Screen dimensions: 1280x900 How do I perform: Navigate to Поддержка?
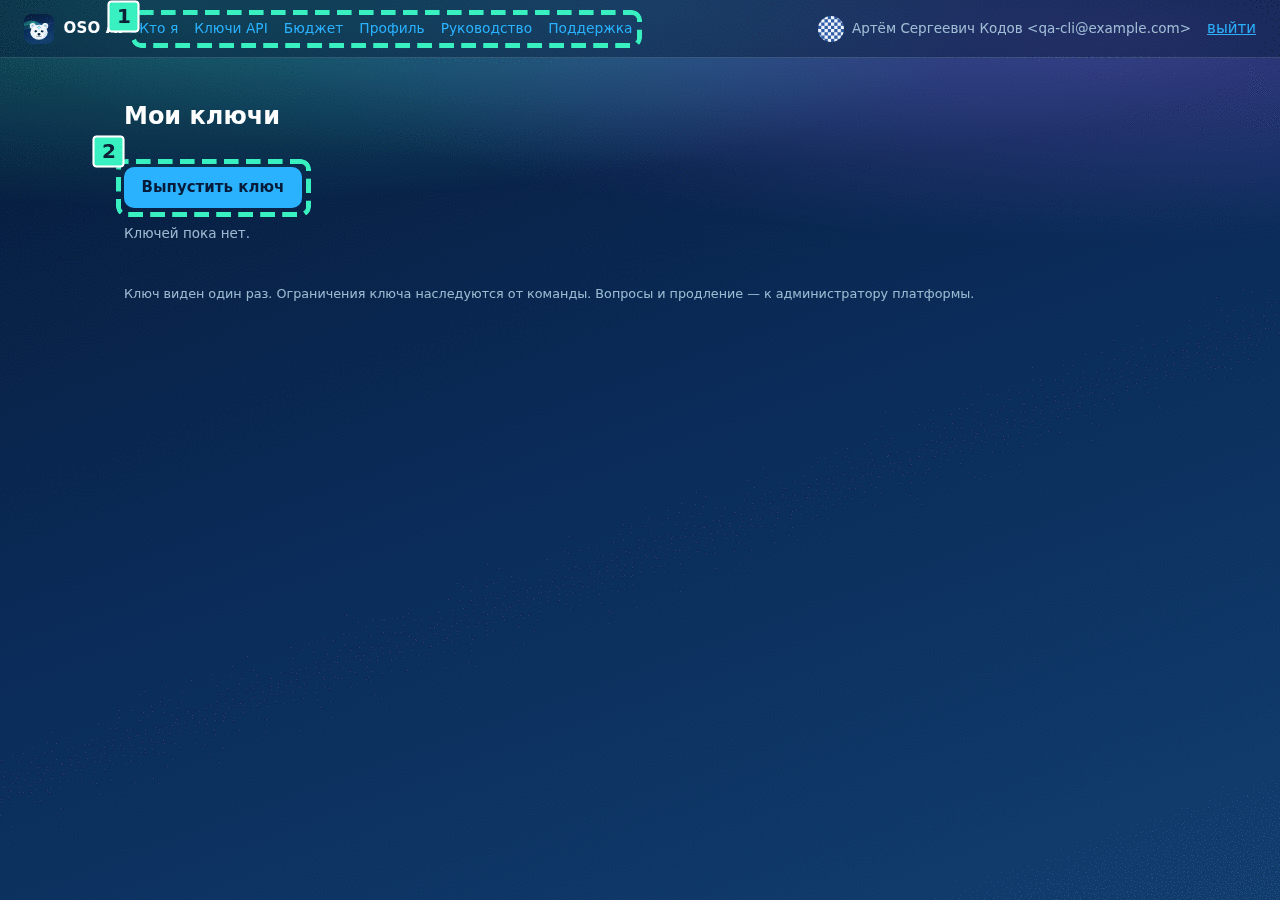(590, 28)
